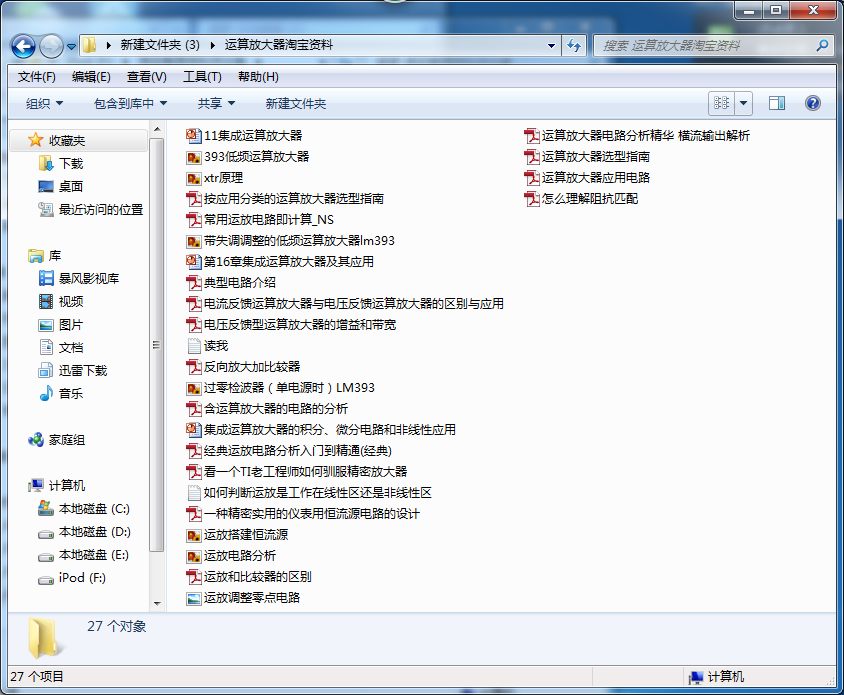Image resolution: width=844 pixels, height=695 pixels.
Task: Open the 迅雷下载 library
Action: [x=82, y=370]
